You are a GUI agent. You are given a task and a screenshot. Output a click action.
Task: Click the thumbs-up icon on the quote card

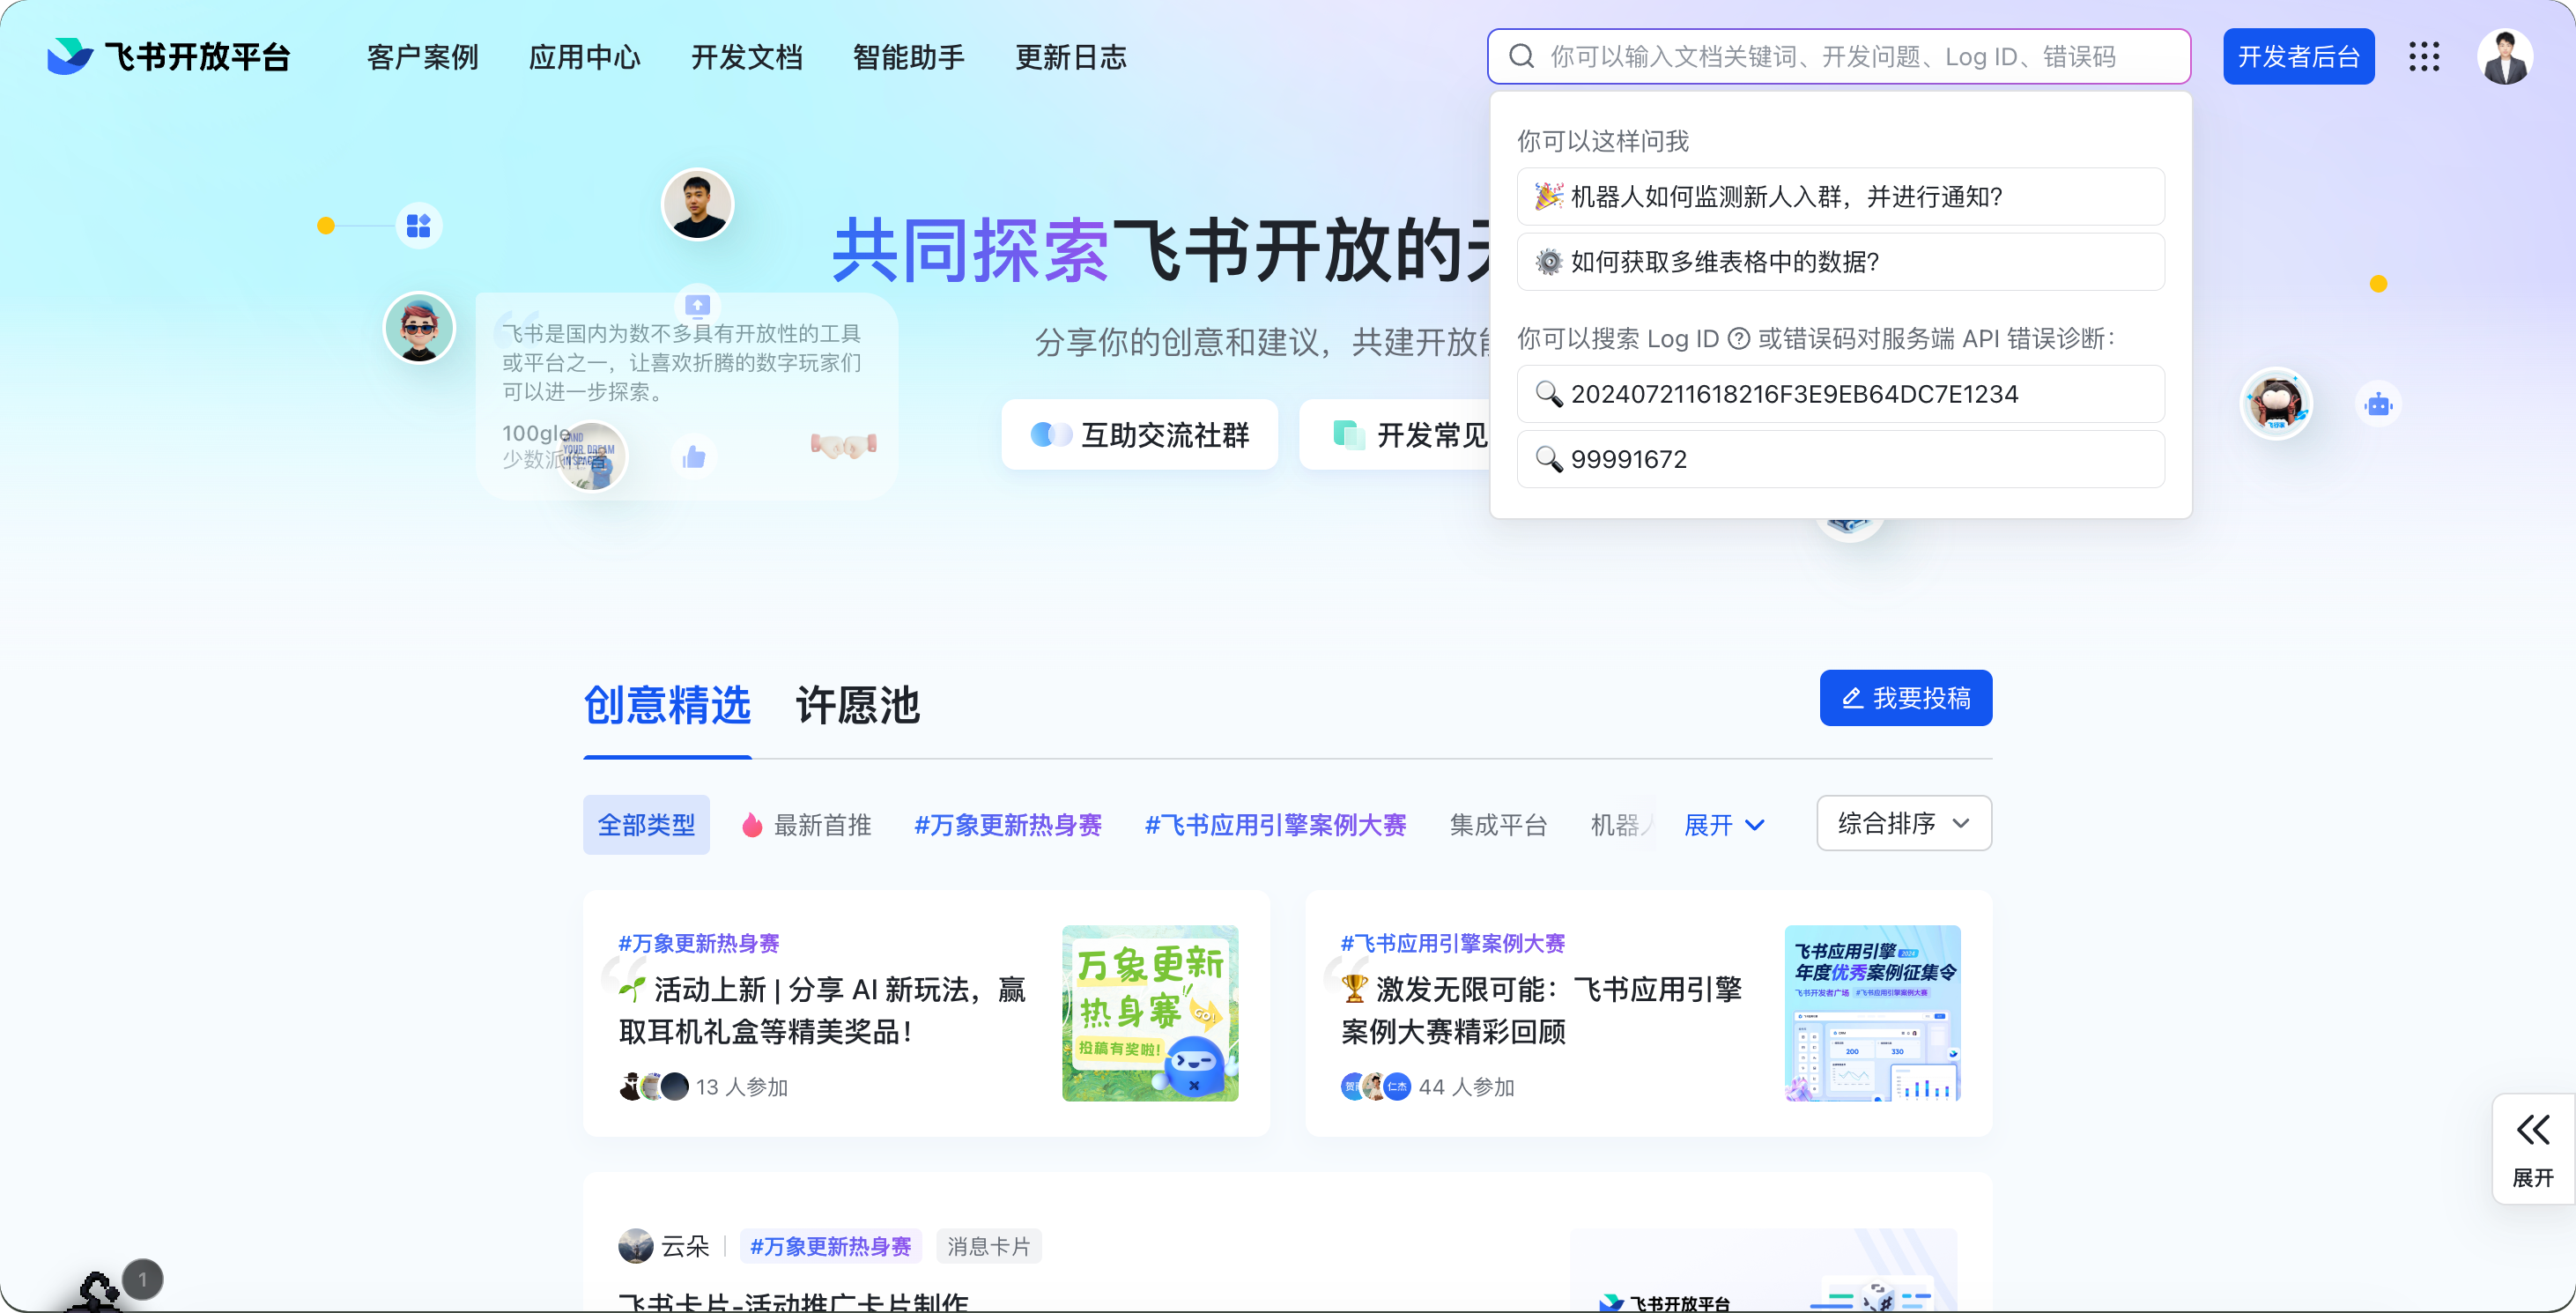694,457
